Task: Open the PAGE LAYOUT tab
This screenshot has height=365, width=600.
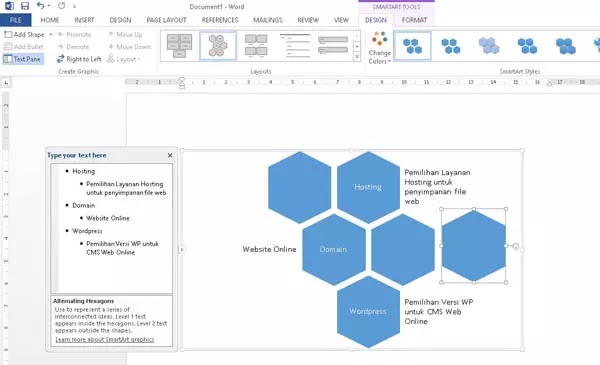Action: (166, 20)
